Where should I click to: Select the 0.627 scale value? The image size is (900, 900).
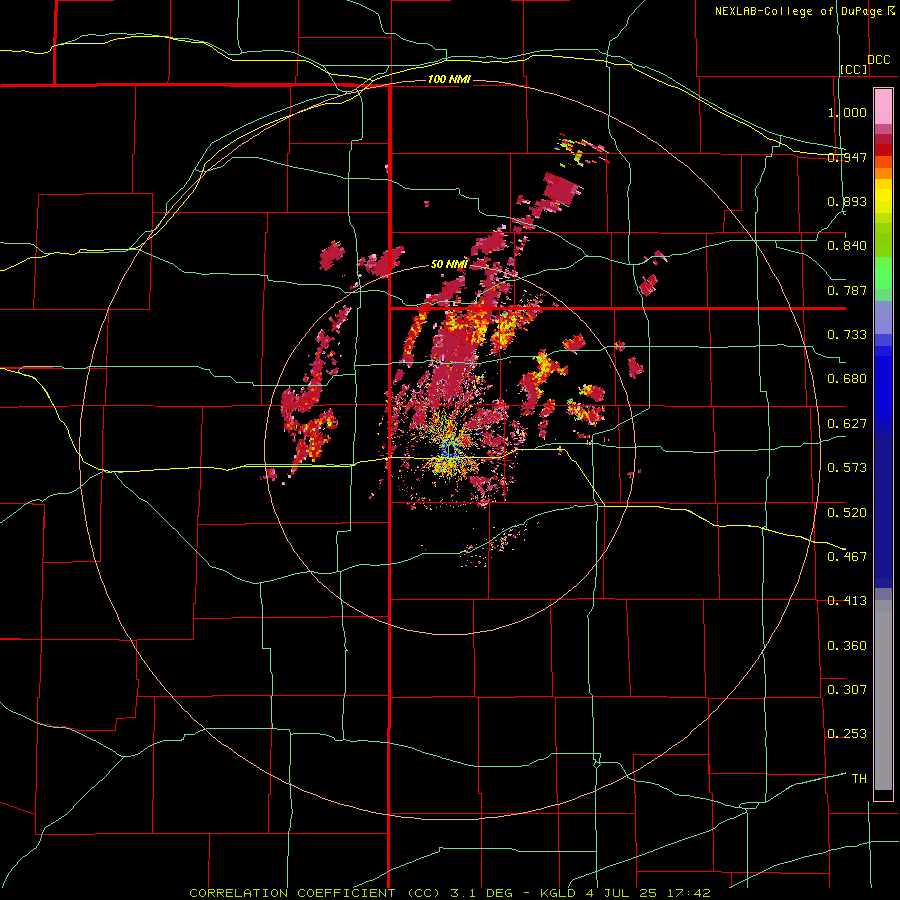point(847,424)
